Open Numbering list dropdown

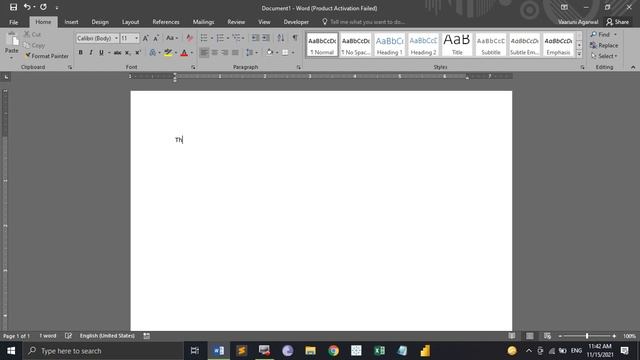[228, 38]
